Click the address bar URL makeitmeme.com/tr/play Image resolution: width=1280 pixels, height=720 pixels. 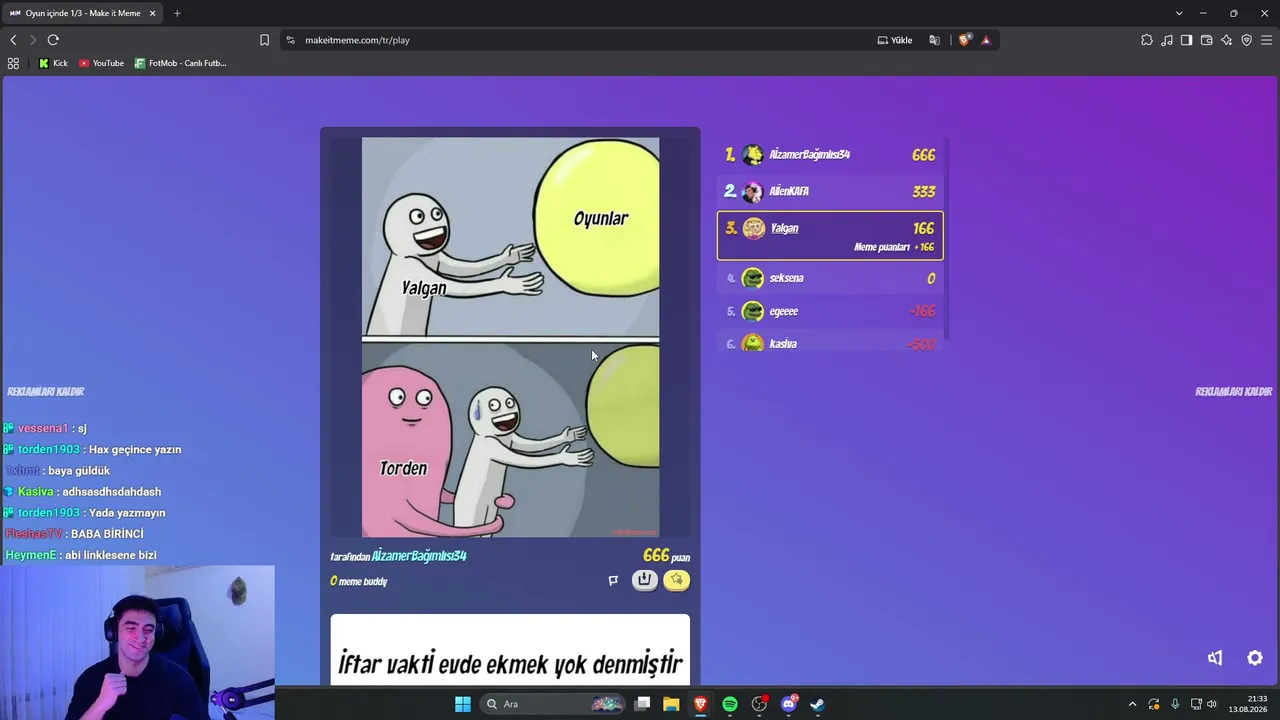357,40
